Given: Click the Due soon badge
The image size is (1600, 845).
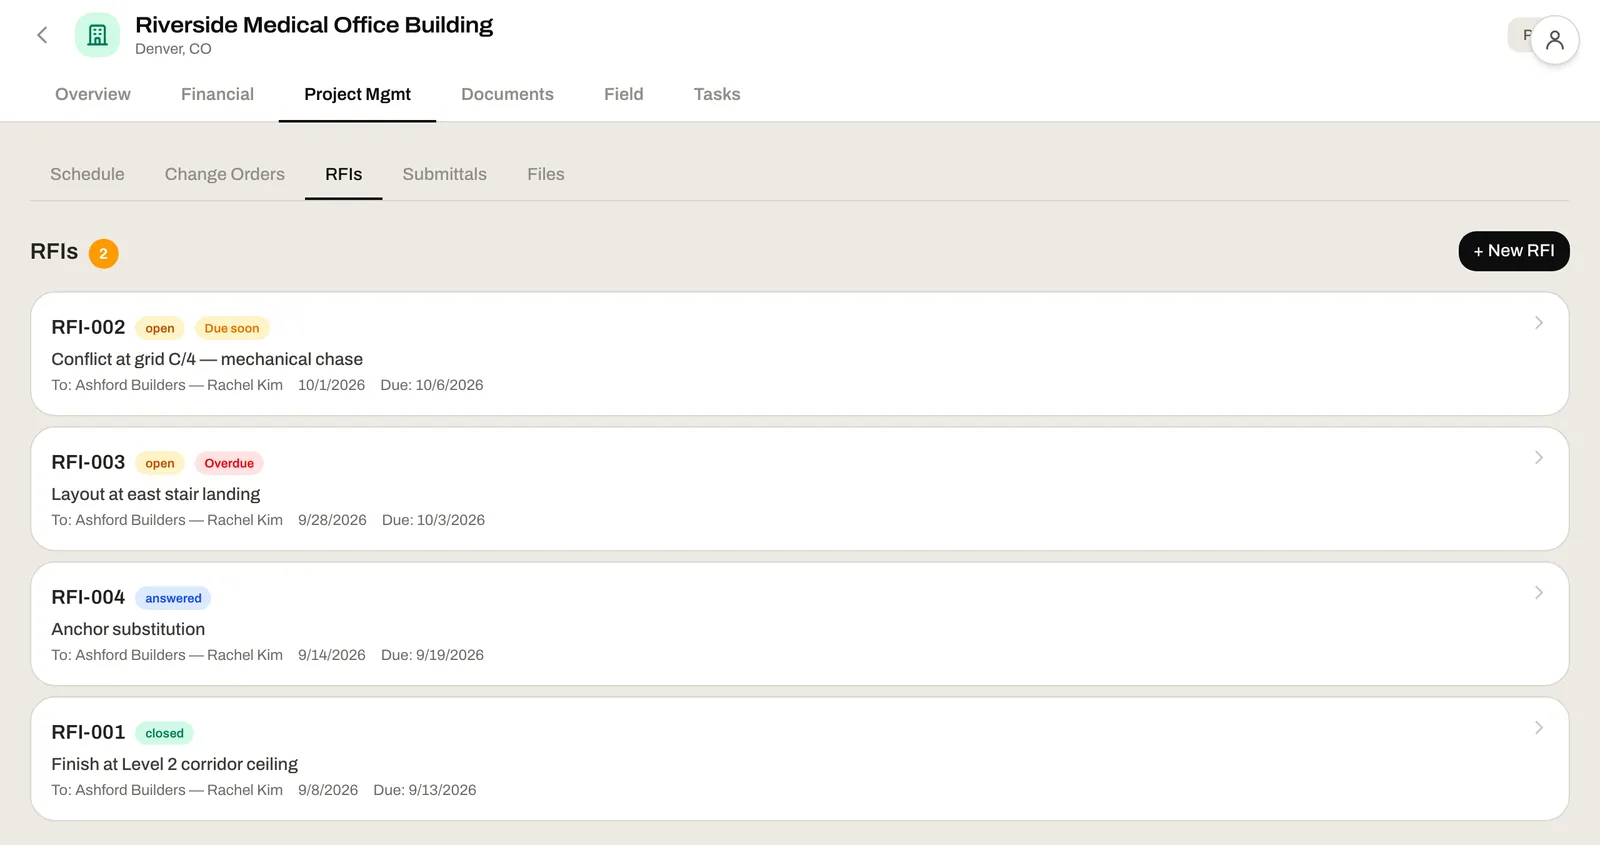Looking at the screenshot, I should tap(232, 328).
